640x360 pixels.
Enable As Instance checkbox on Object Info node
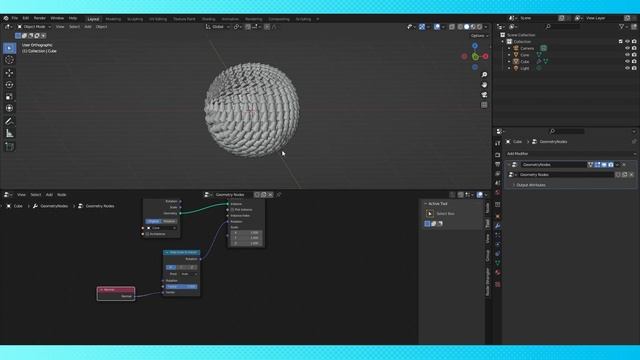(147, 234)
